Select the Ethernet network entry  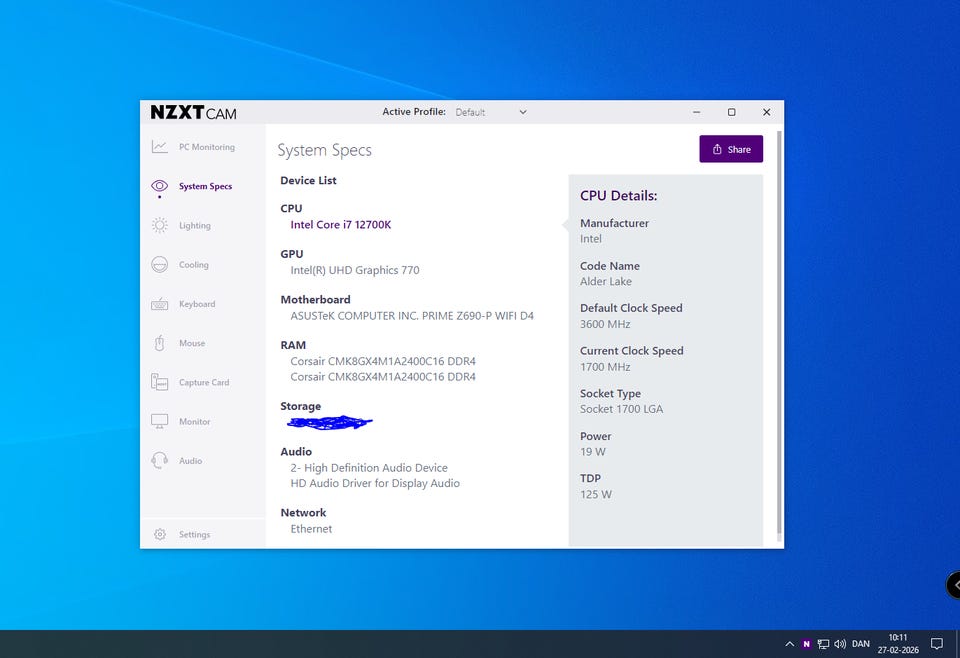tap(311, 529)
